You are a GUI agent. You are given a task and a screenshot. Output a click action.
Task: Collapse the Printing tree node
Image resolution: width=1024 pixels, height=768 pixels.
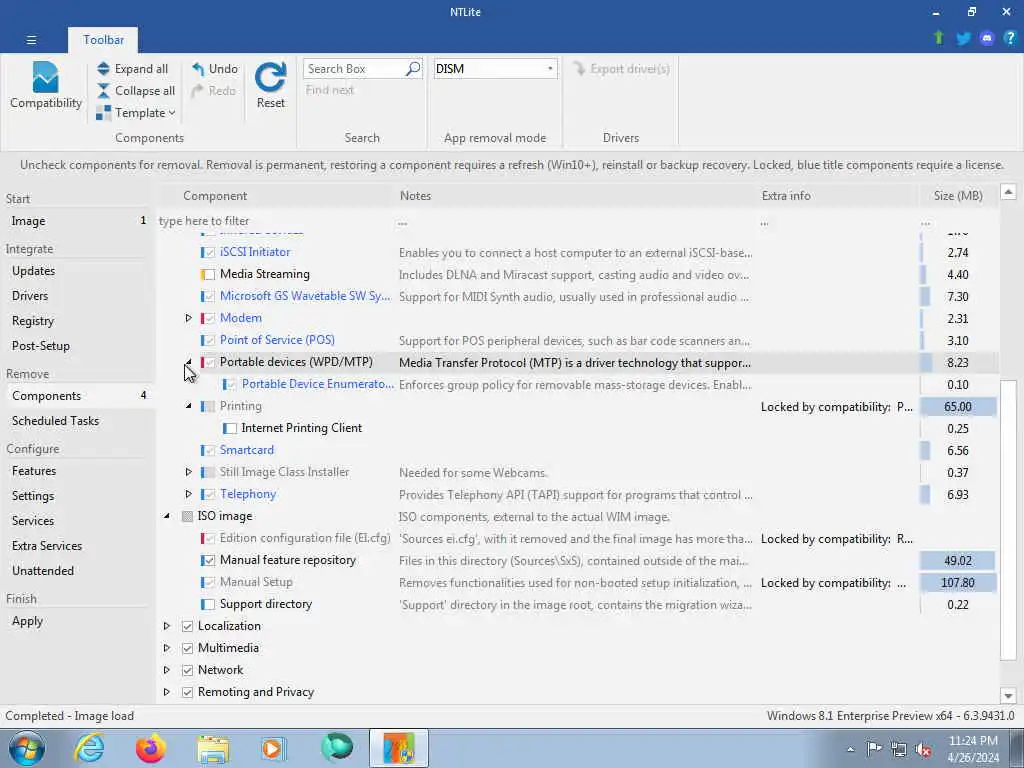[188, 406]
